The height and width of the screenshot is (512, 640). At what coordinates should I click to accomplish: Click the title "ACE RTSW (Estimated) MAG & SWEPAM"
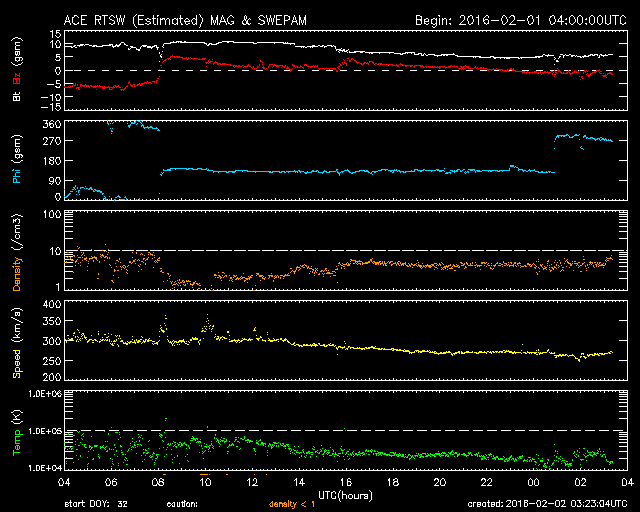click(x=185, y=20)
